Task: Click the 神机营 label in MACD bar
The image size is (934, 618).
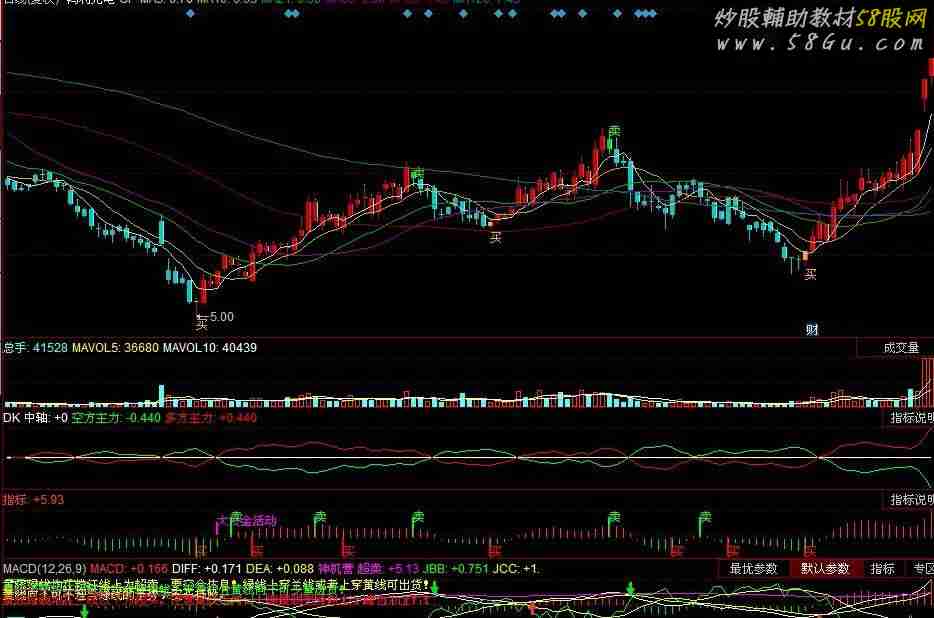Action: click(x=335, y=569)
